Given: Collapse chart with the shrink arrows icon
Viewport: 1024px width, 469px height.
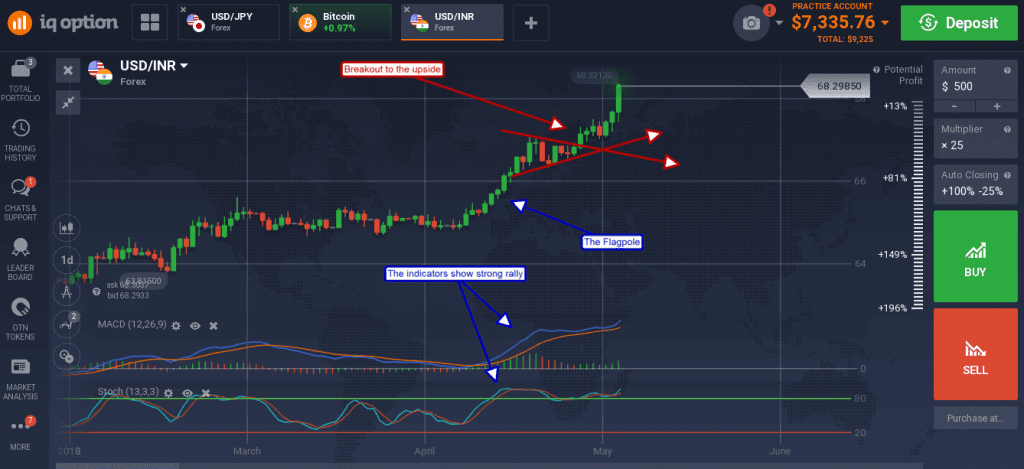Looking at the screenshot, I should pyautogui.click(x=68, y=102).
